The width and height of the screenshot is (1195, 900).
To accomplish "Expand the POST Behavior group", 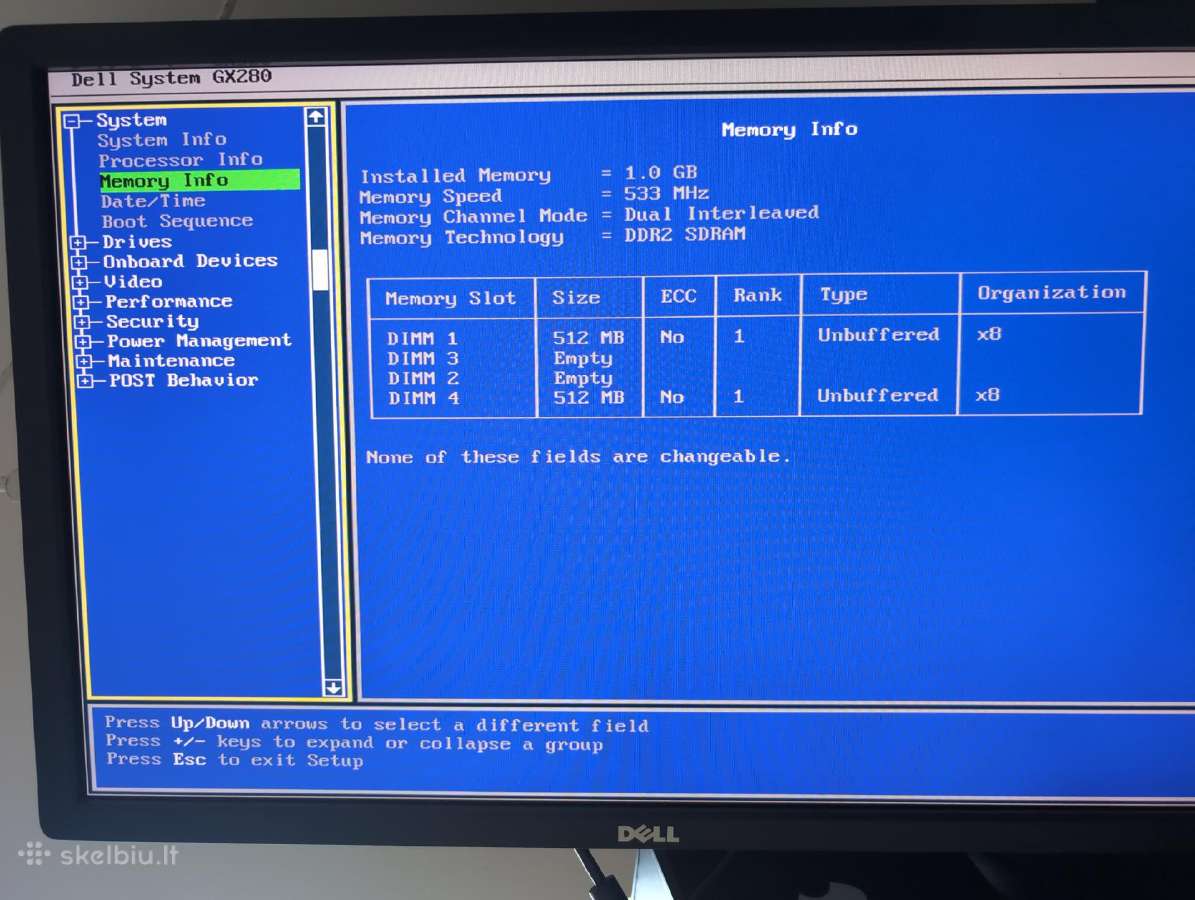I will 85,381.
